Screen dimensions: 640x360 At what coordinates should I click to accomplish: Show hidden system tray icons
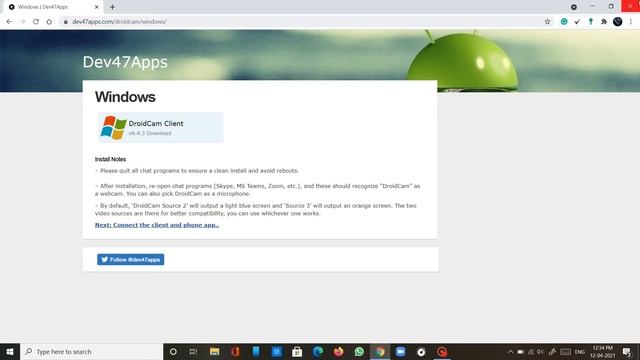coord(510,351)
